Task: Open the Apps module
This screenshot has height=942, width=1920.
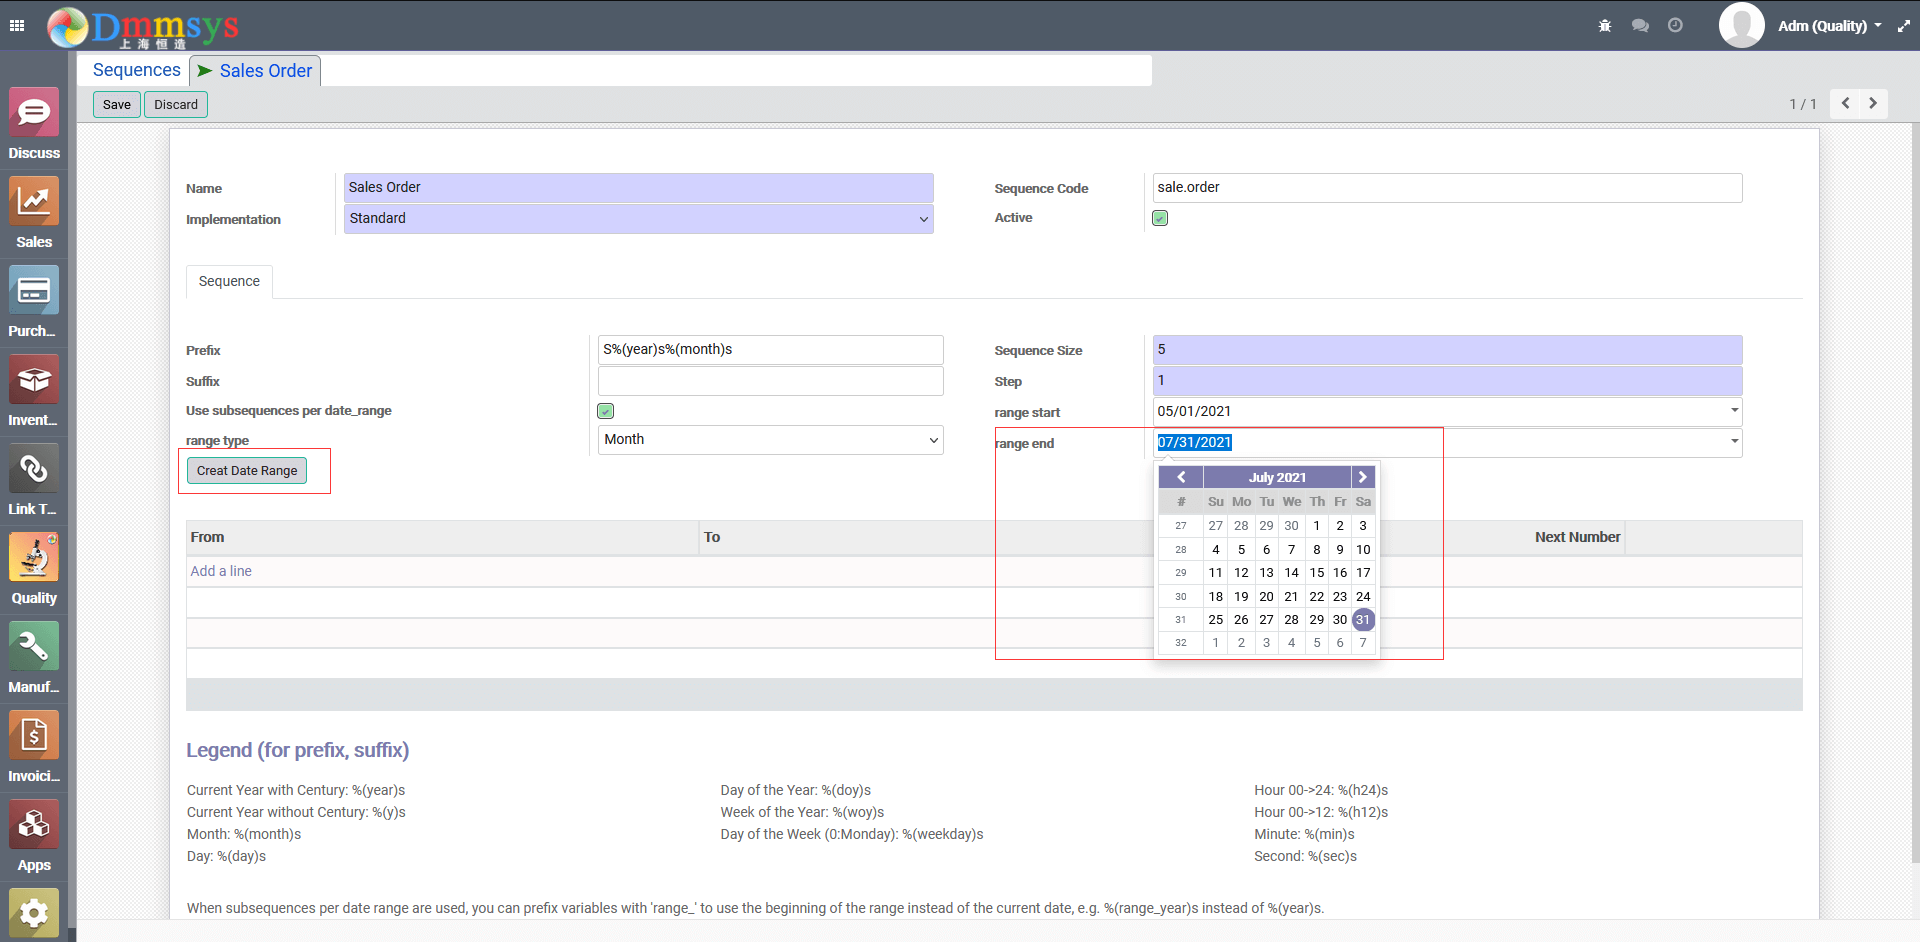Action: 34,836
